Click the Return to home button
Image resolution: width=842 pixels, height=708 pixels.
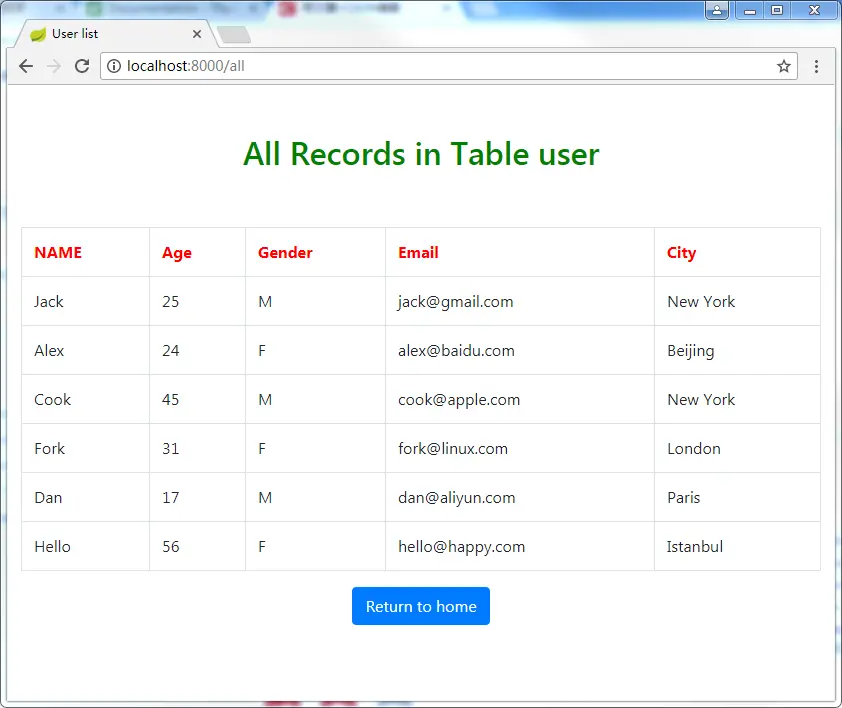click(x=421, y=606)
